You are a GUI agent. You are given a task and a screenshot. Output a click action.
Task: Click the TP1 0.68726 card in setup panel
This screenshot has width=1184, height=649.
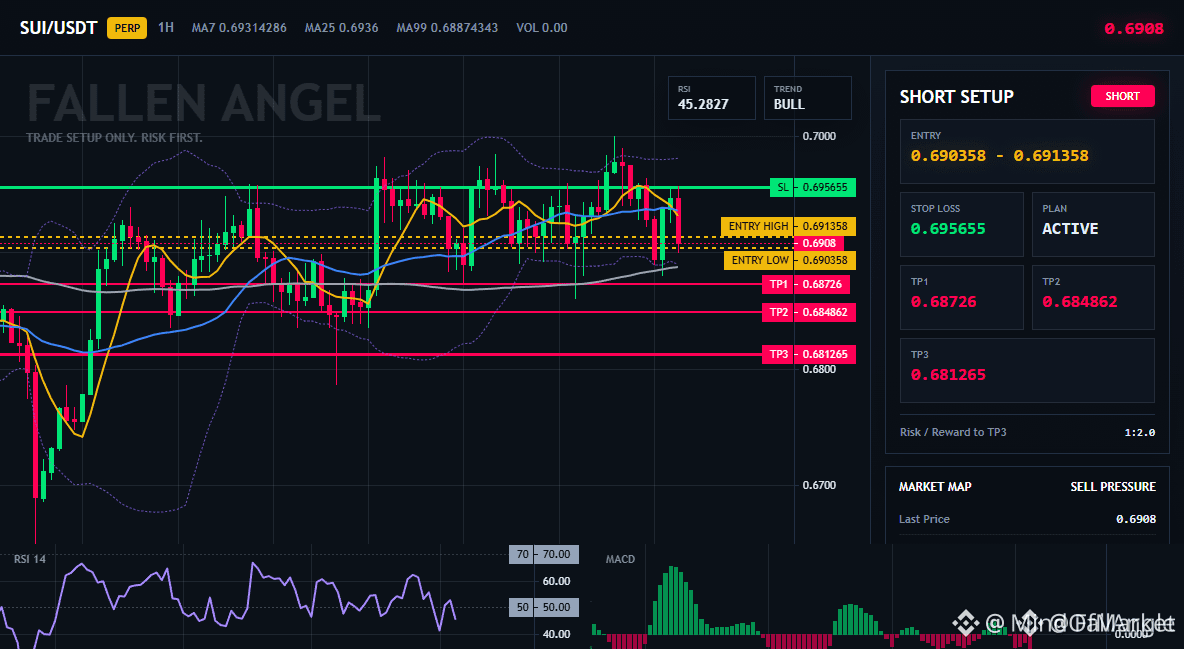click(x=961, y=297)
